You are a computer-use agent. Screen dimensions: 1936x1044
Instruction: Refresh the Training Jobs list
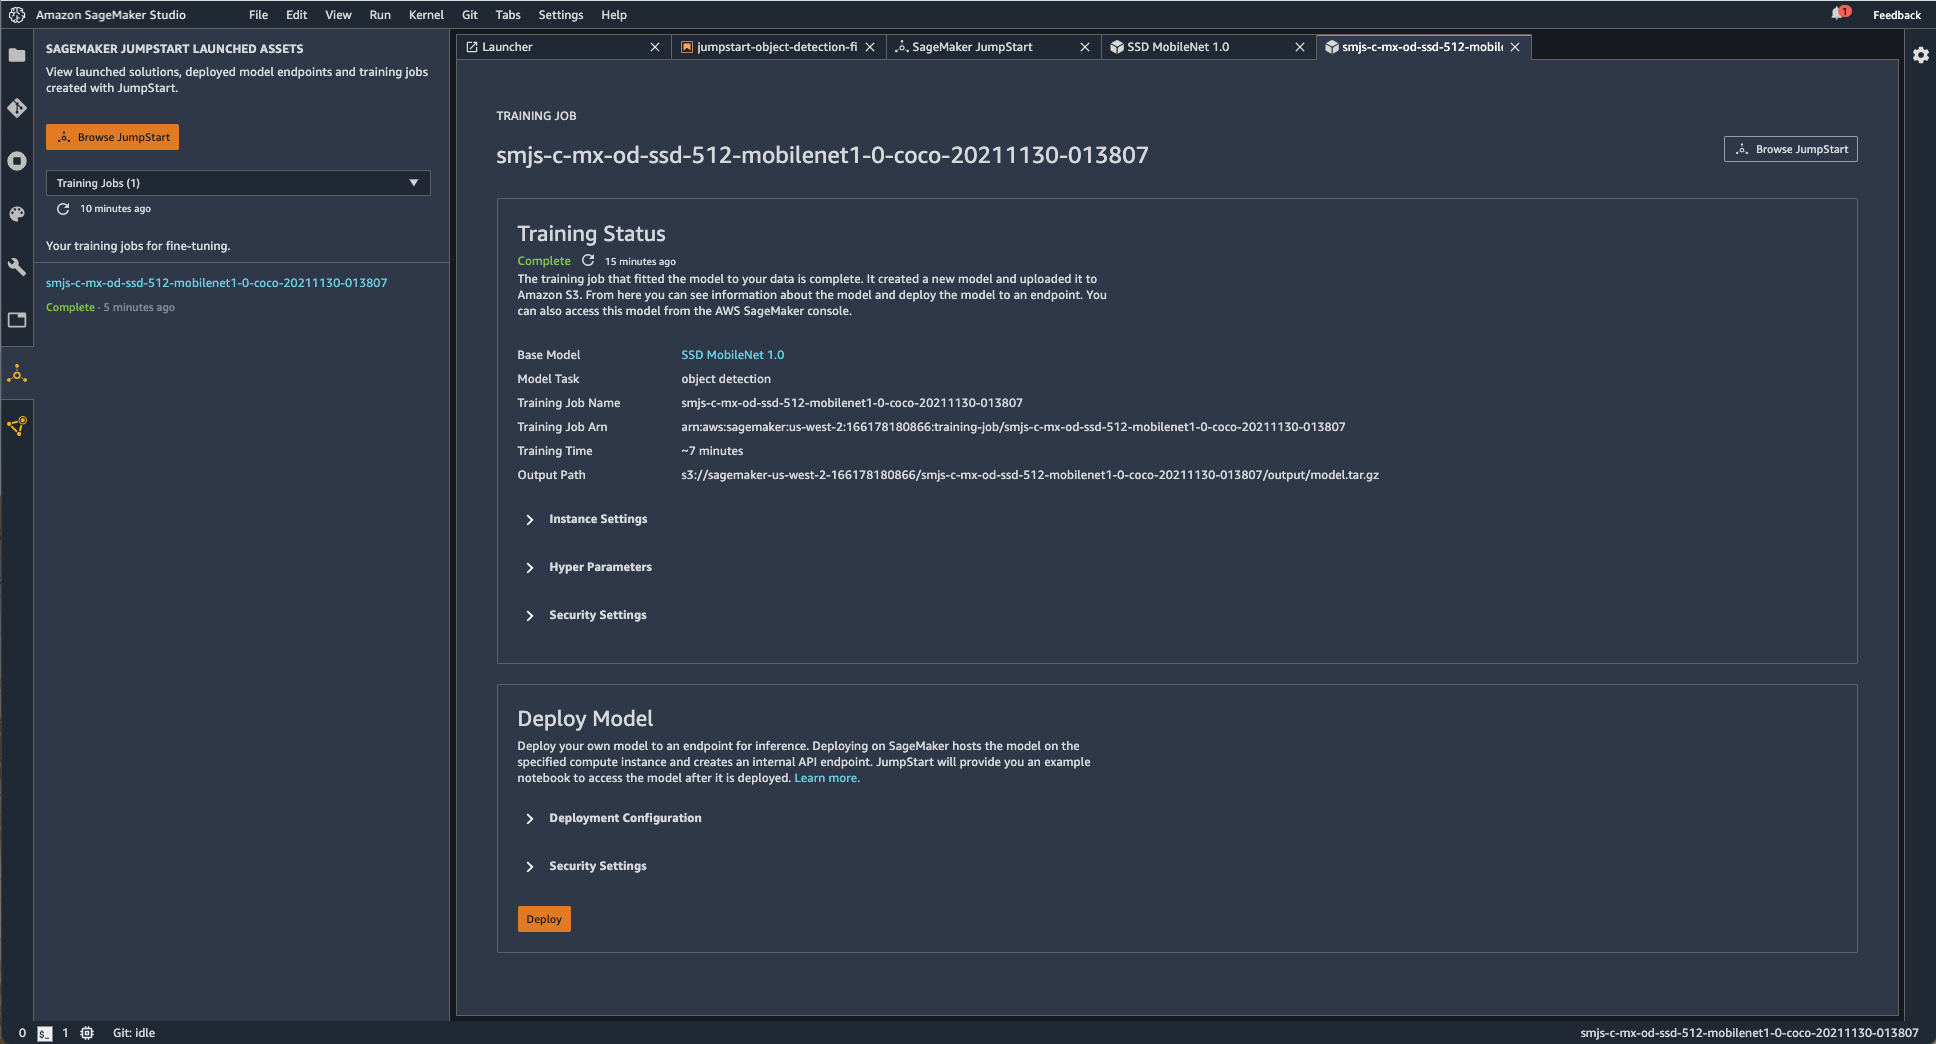point(63,209)
